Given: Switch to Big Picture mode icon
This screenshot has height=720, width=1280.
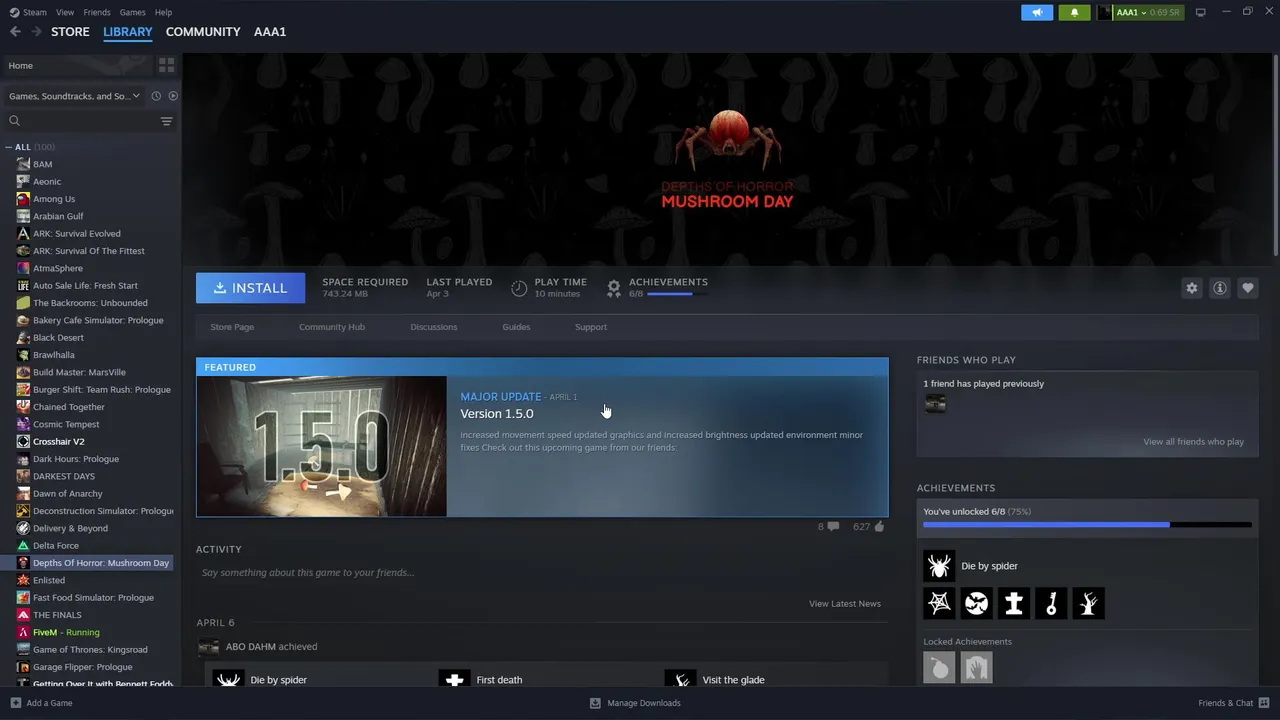Looking at the screenshot, I should (1200, 12).
